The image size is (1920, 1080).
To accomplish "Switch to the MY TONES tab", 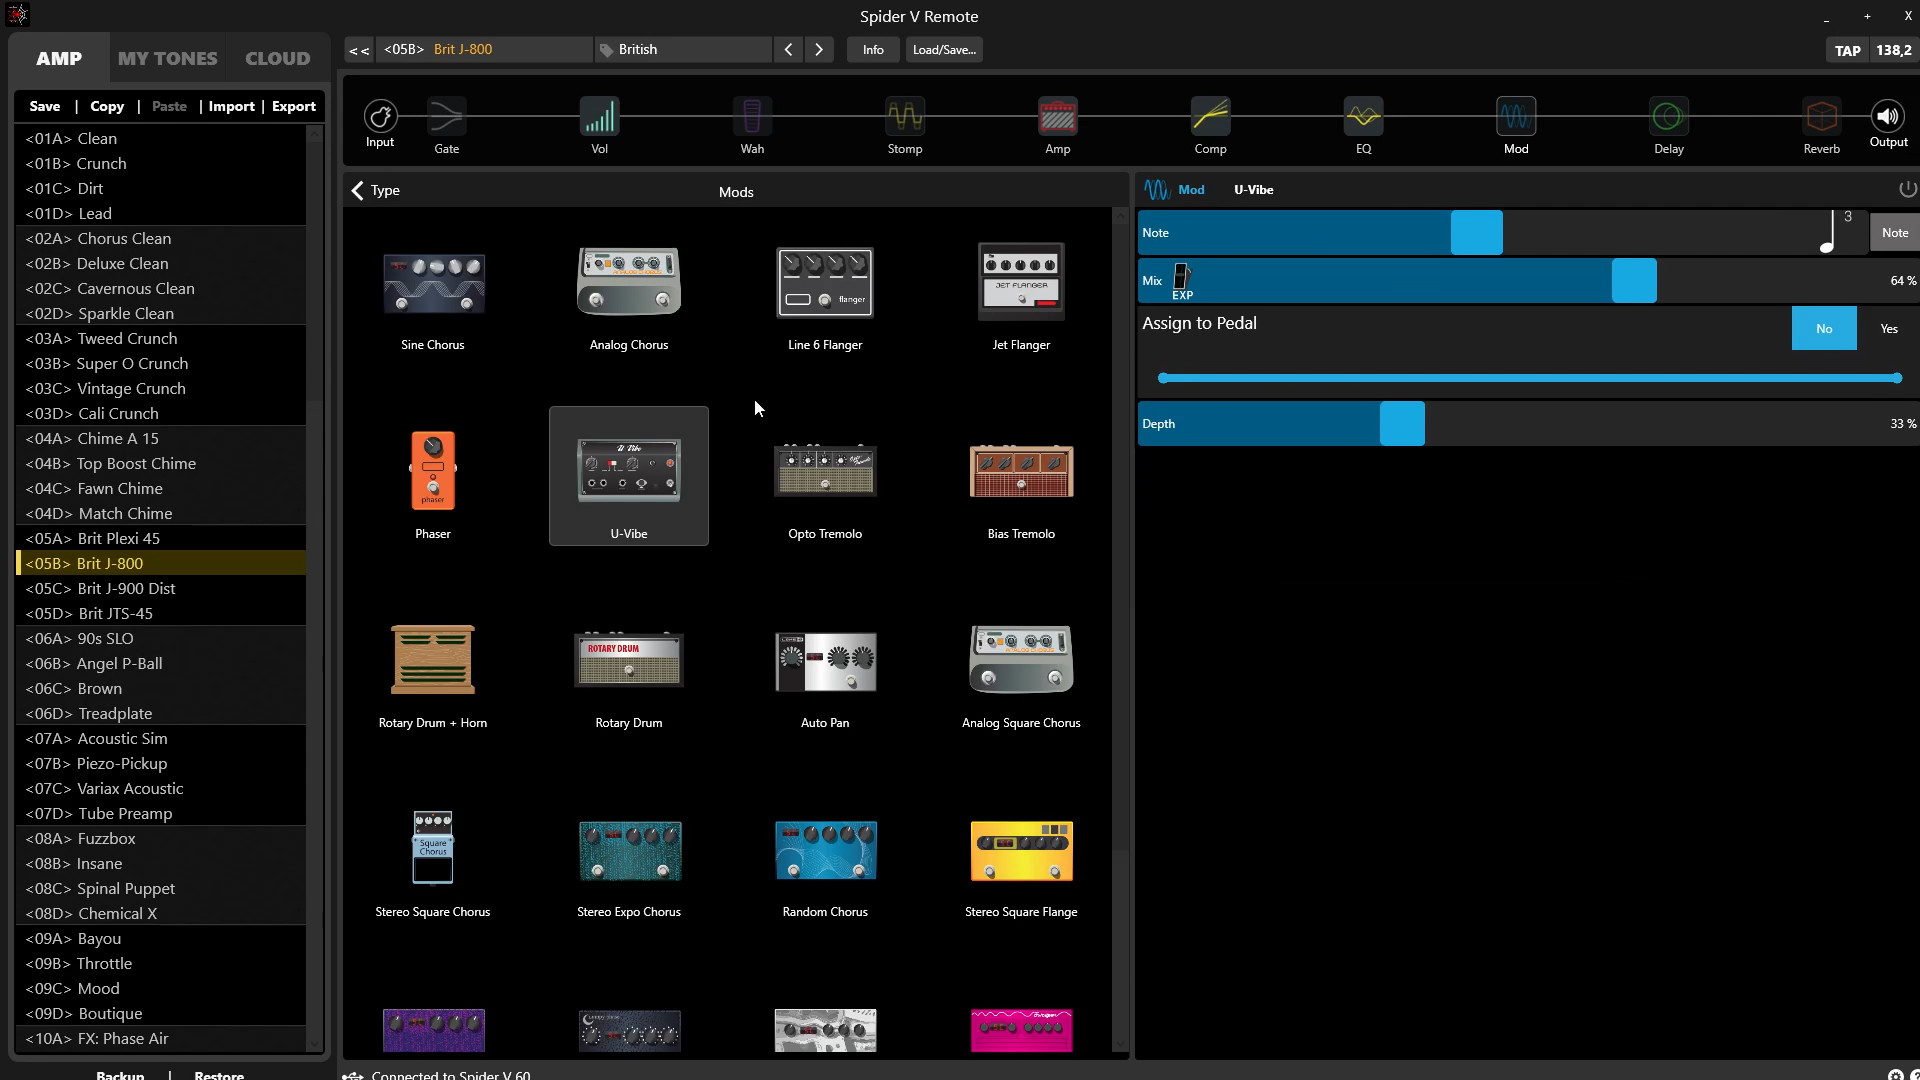I will pyautogui.click(x=167, y=58).
